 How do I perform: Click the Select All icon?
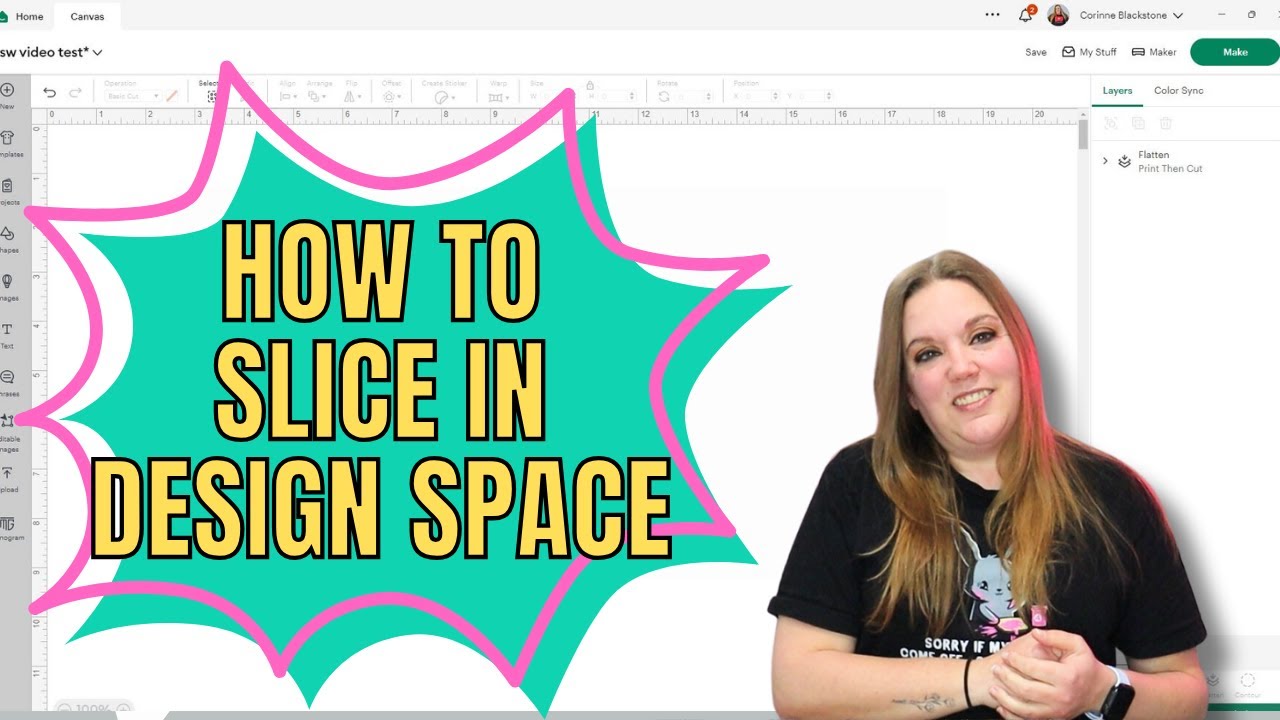pos(212,97)
